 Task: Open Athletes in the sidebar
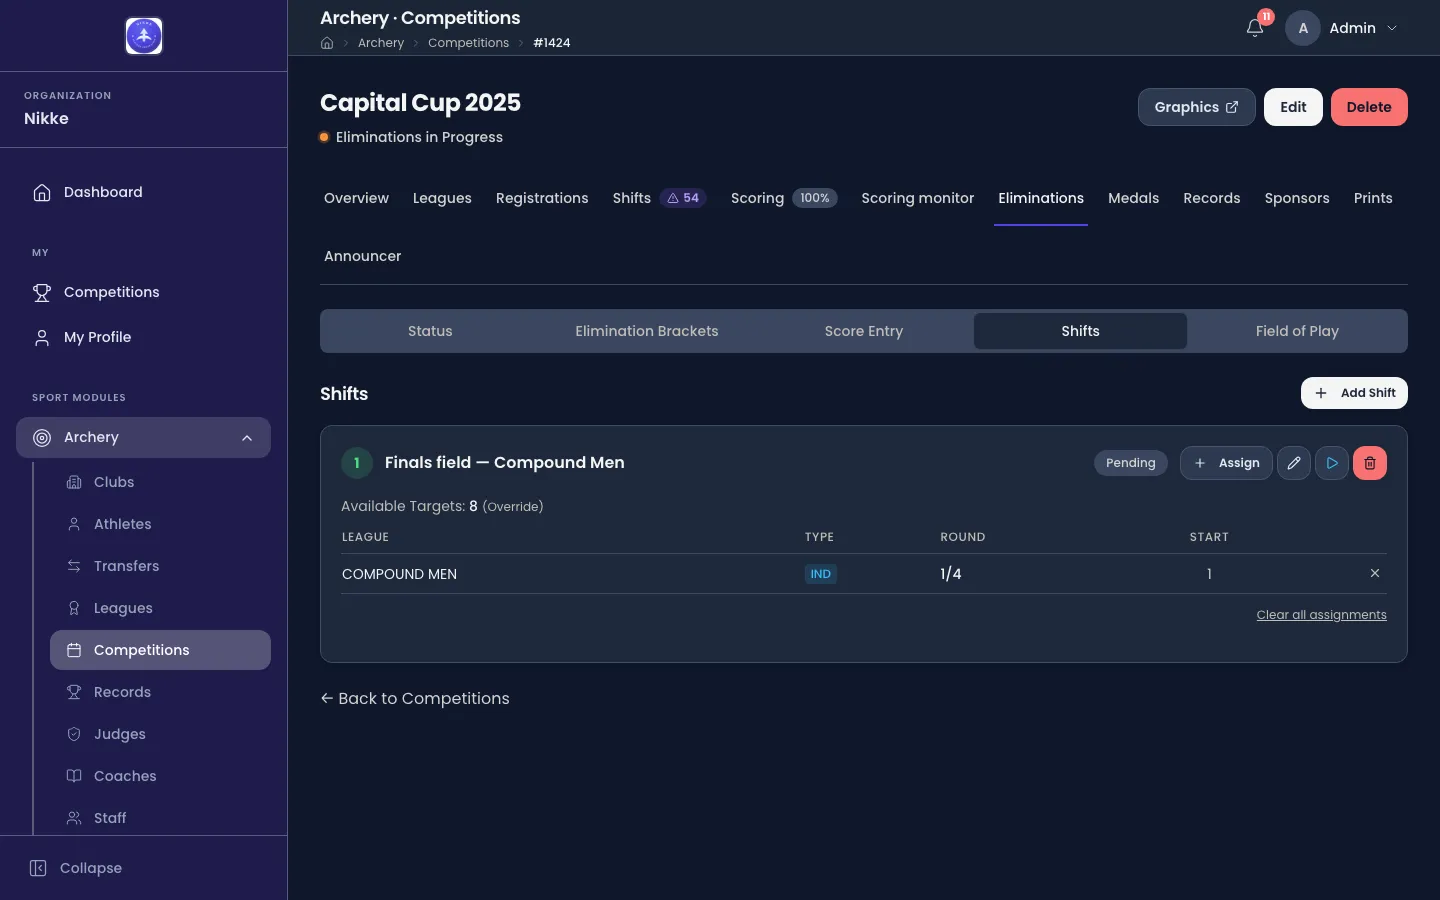click(160, 524)
